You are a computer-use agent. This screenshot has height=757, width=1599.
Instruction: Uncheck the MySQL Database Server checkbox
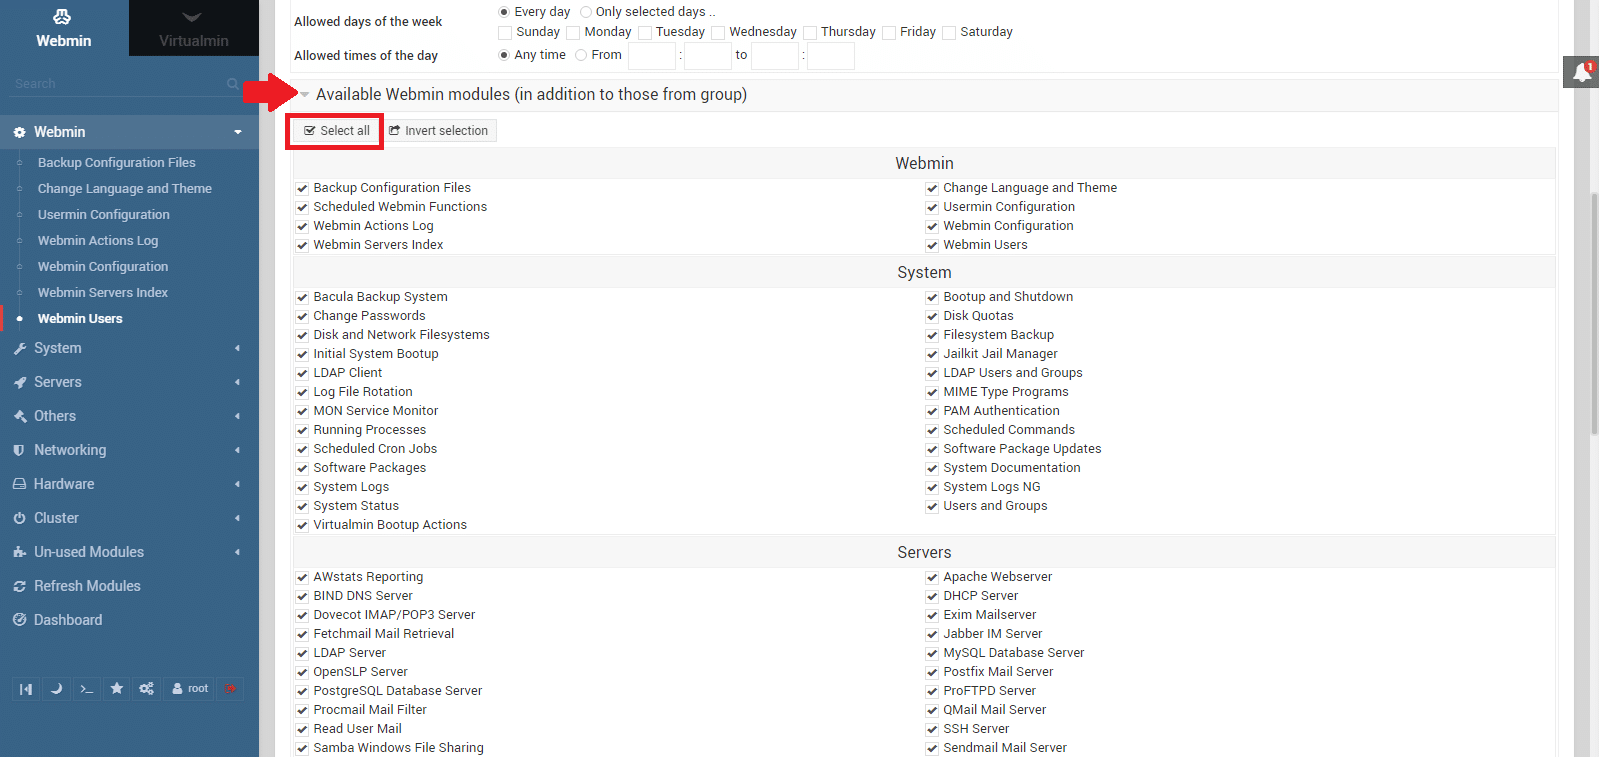click(932, 653)
